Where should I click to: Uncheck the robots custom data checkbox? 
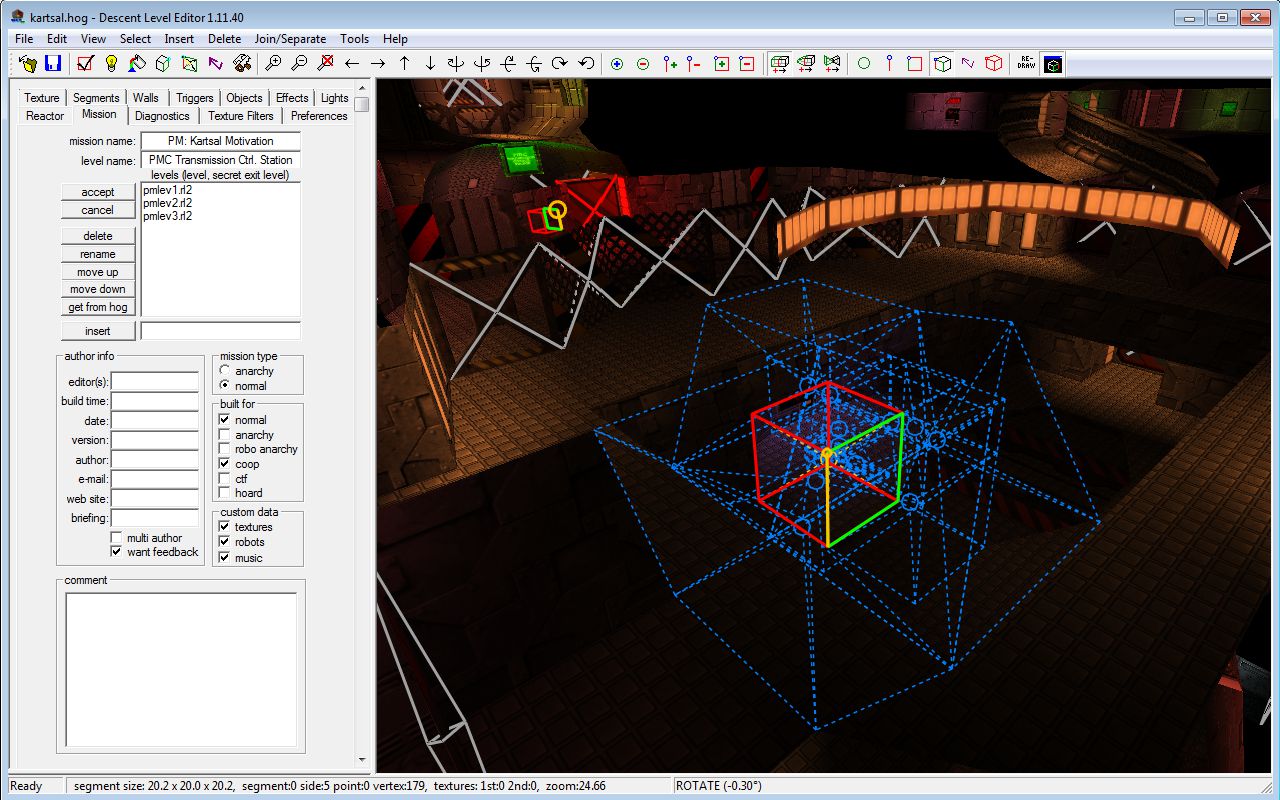(225, 542)
